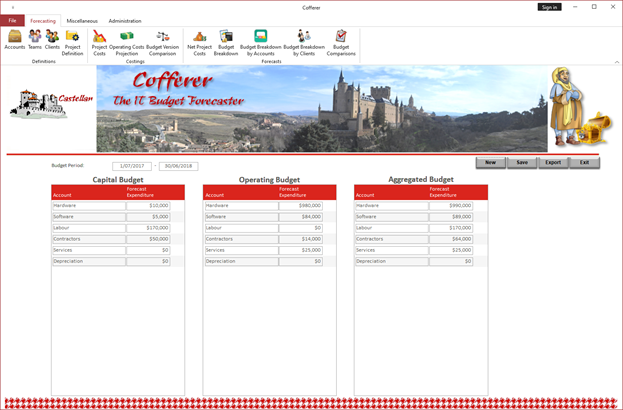Screen dimensions: 623x410
Task: Open the Budget Comparisons icon
Action: (x=341, y=43)
